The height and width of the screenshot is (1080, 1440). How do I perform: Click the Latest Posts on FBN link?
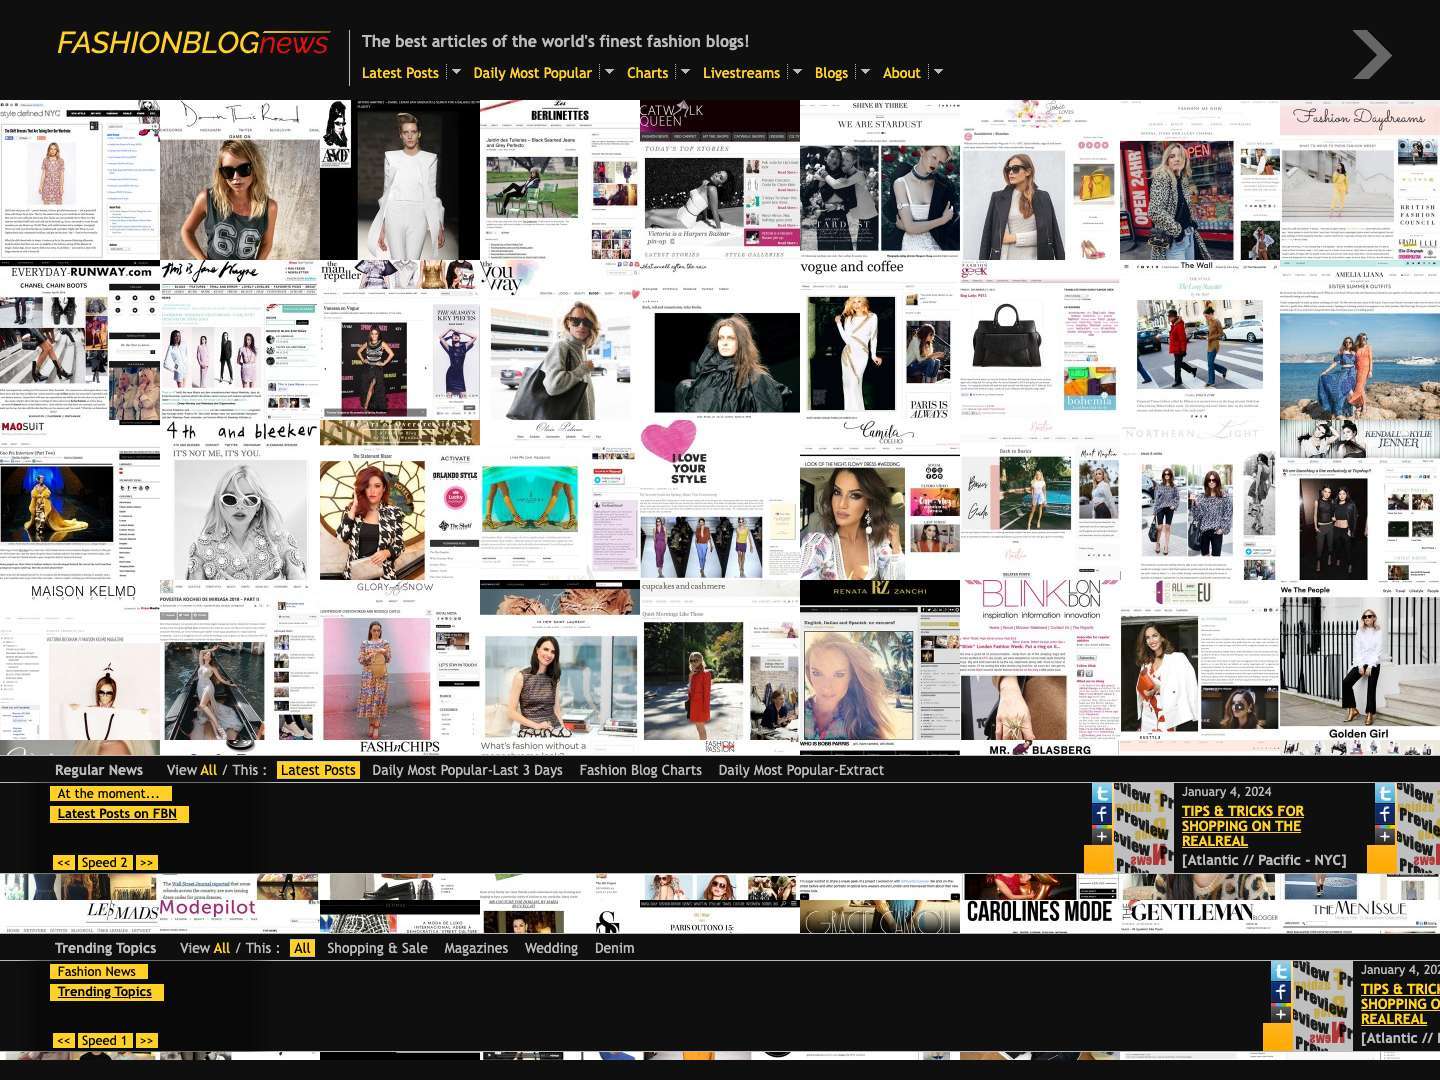click(118, 813)
